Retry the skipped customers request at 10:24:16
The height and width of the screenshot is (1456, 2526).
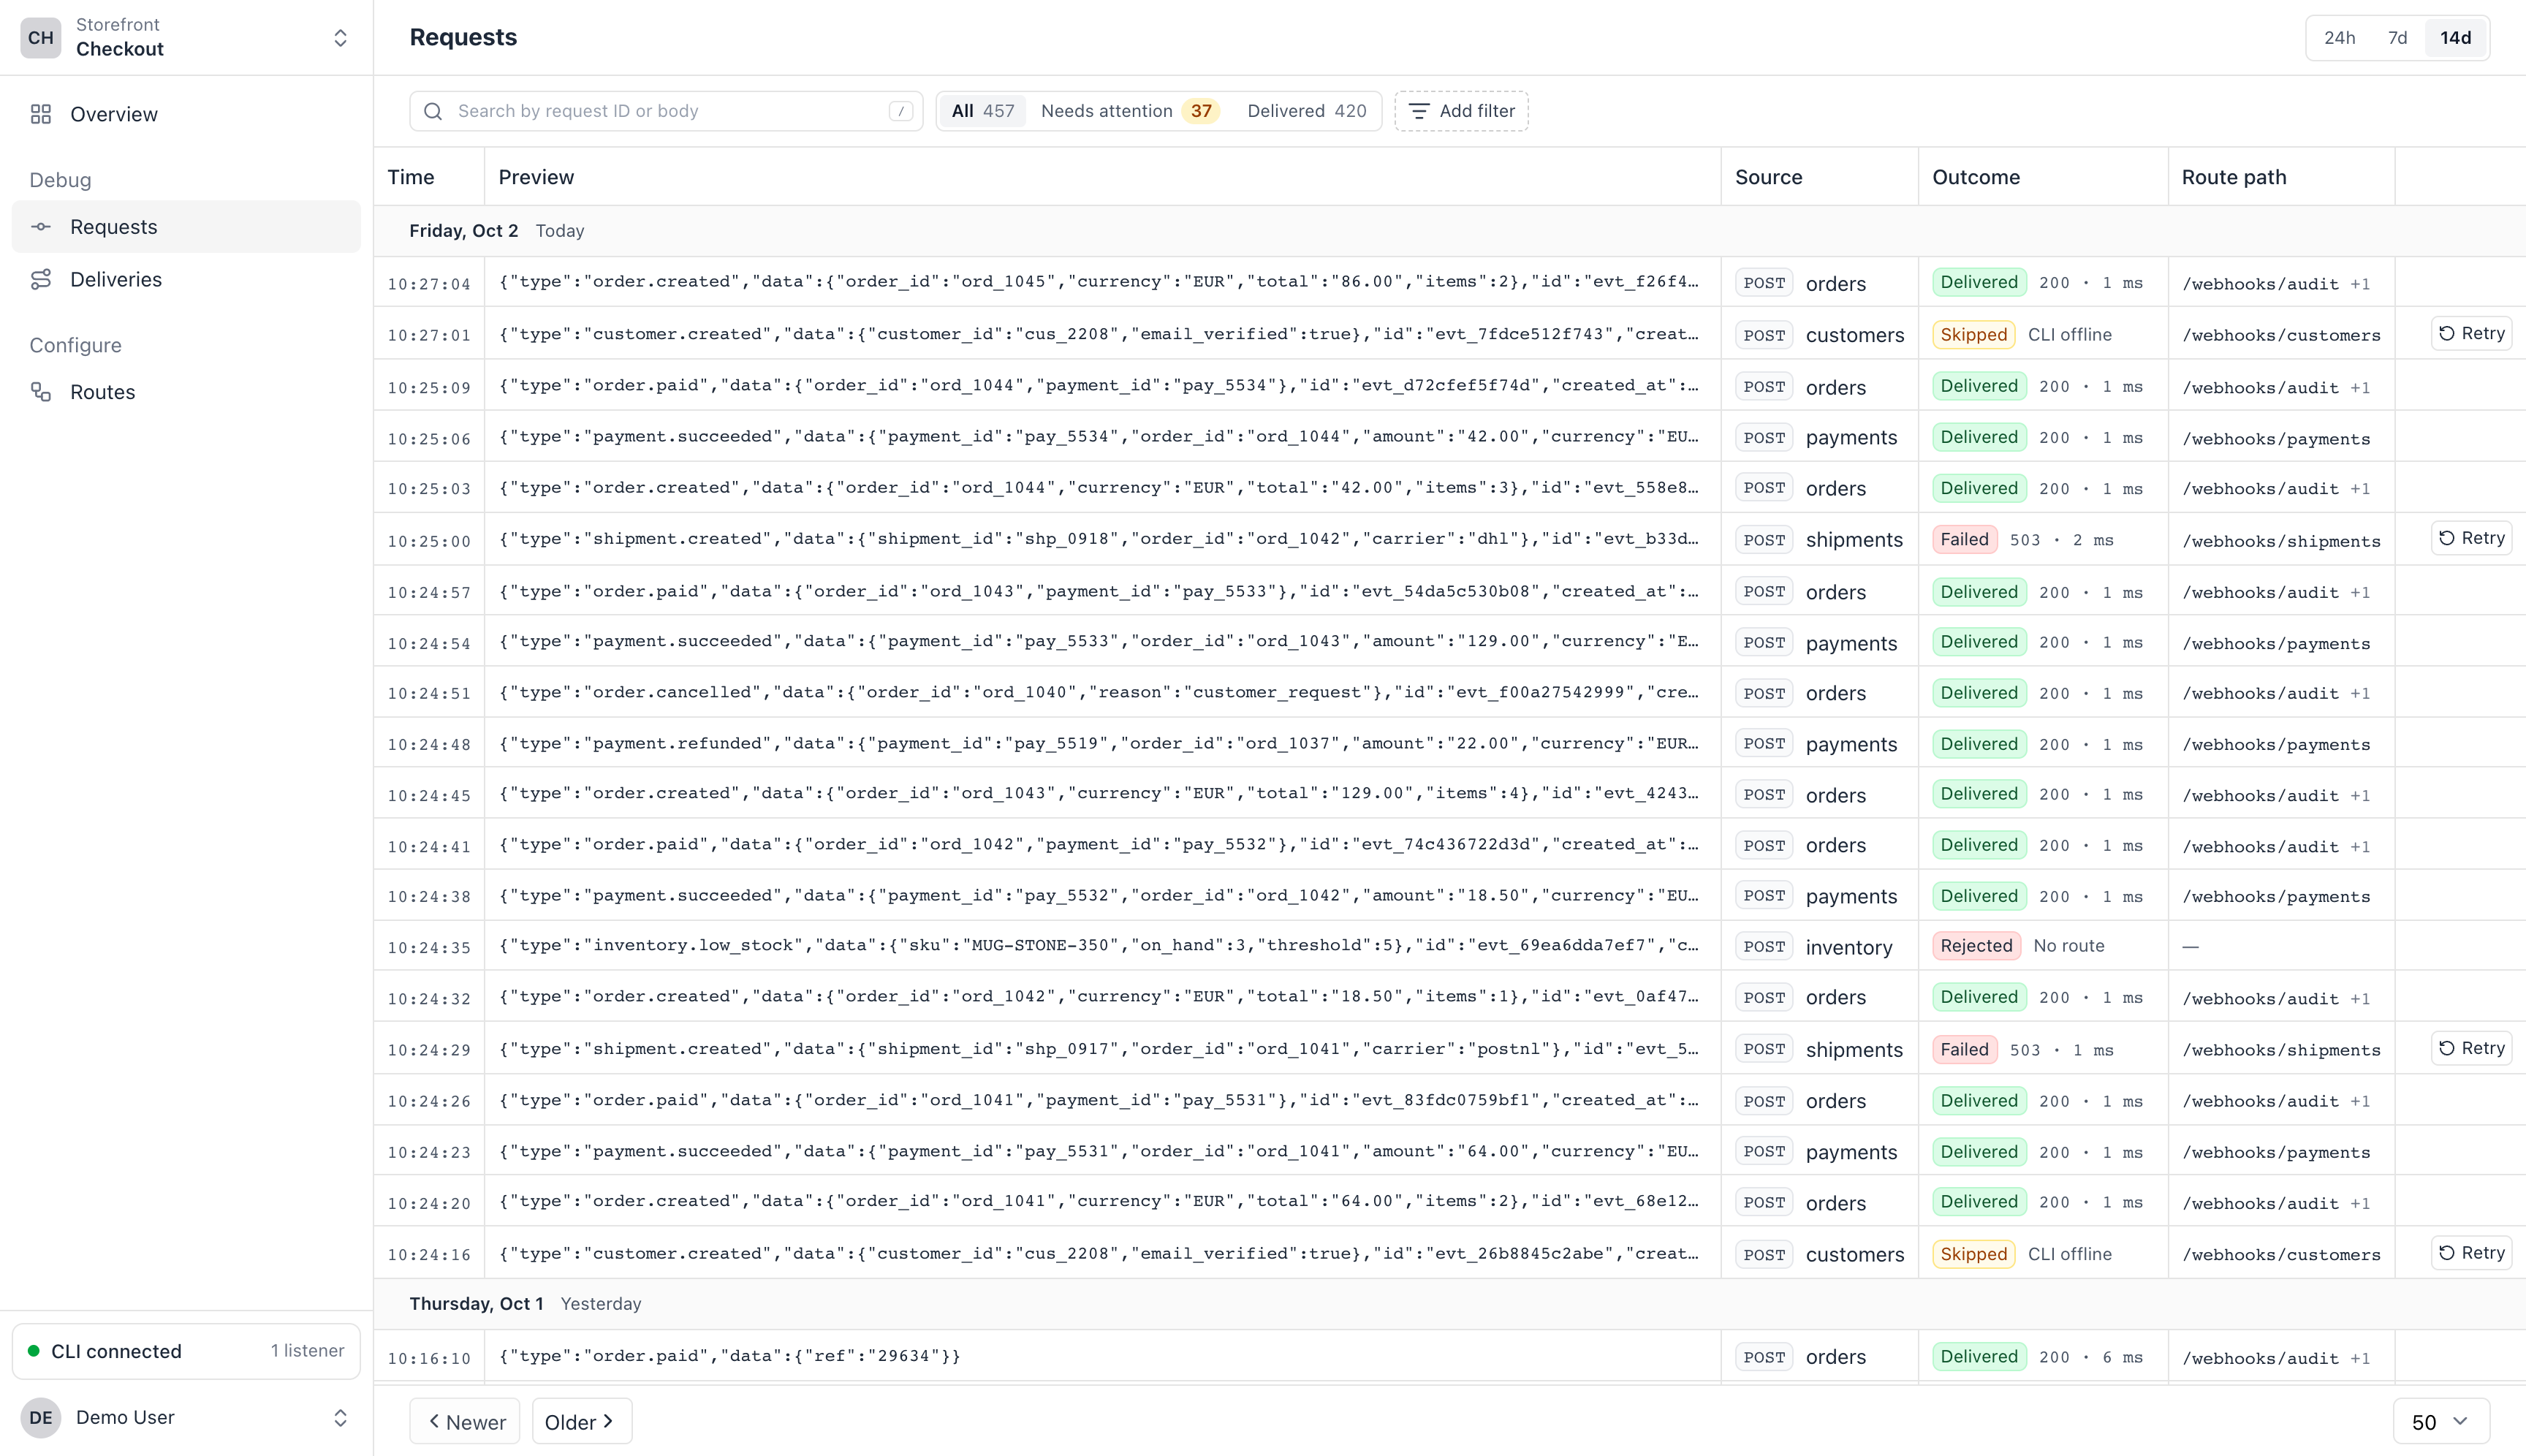pyautogui.click(x=2471, y=1253)
